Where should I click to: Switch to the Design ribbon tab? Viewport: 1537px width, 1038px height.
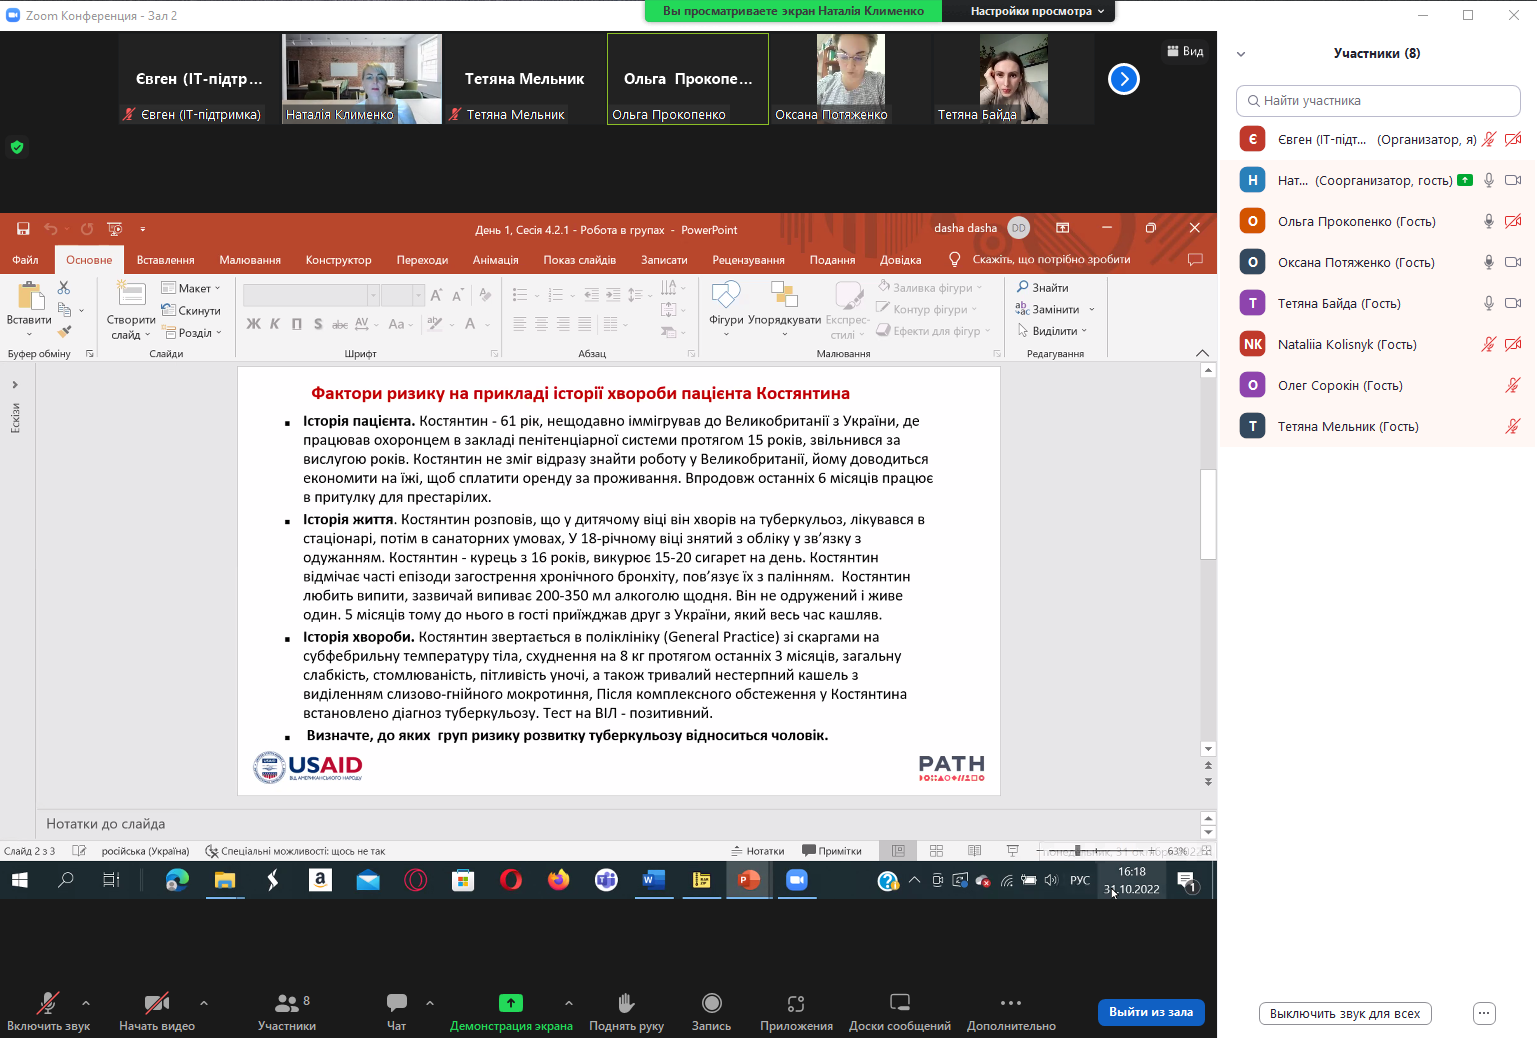[x=338, y=260]
